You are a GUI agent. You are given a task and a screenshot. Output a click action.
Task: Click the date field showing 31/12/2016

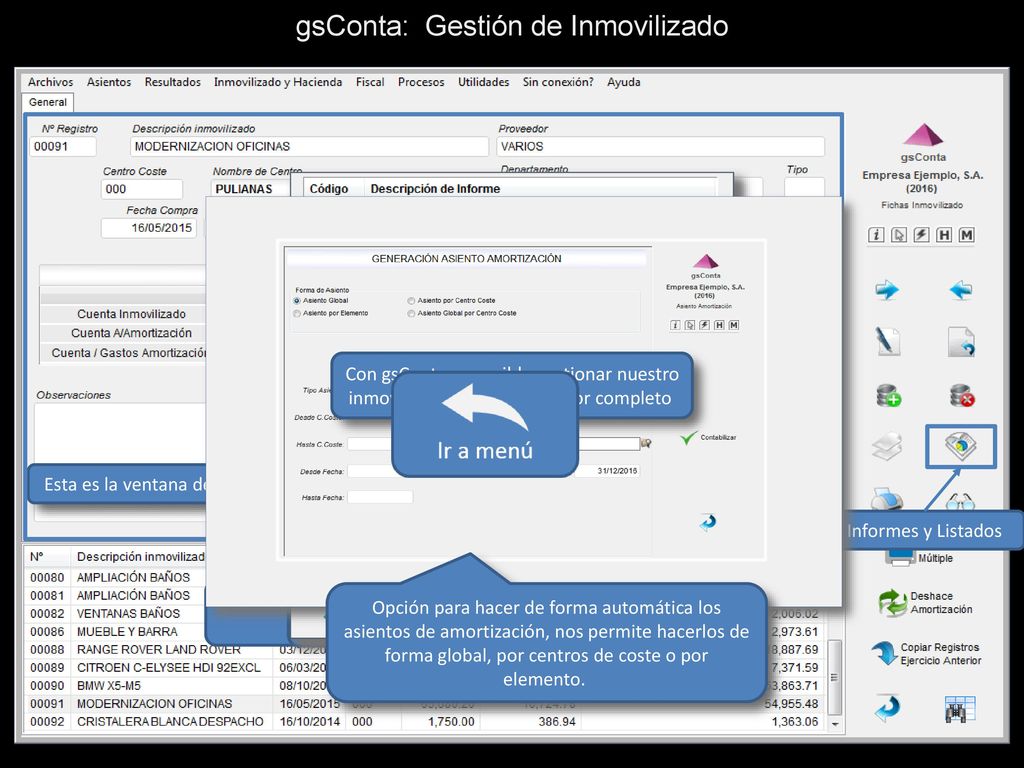tap(609, 471)
